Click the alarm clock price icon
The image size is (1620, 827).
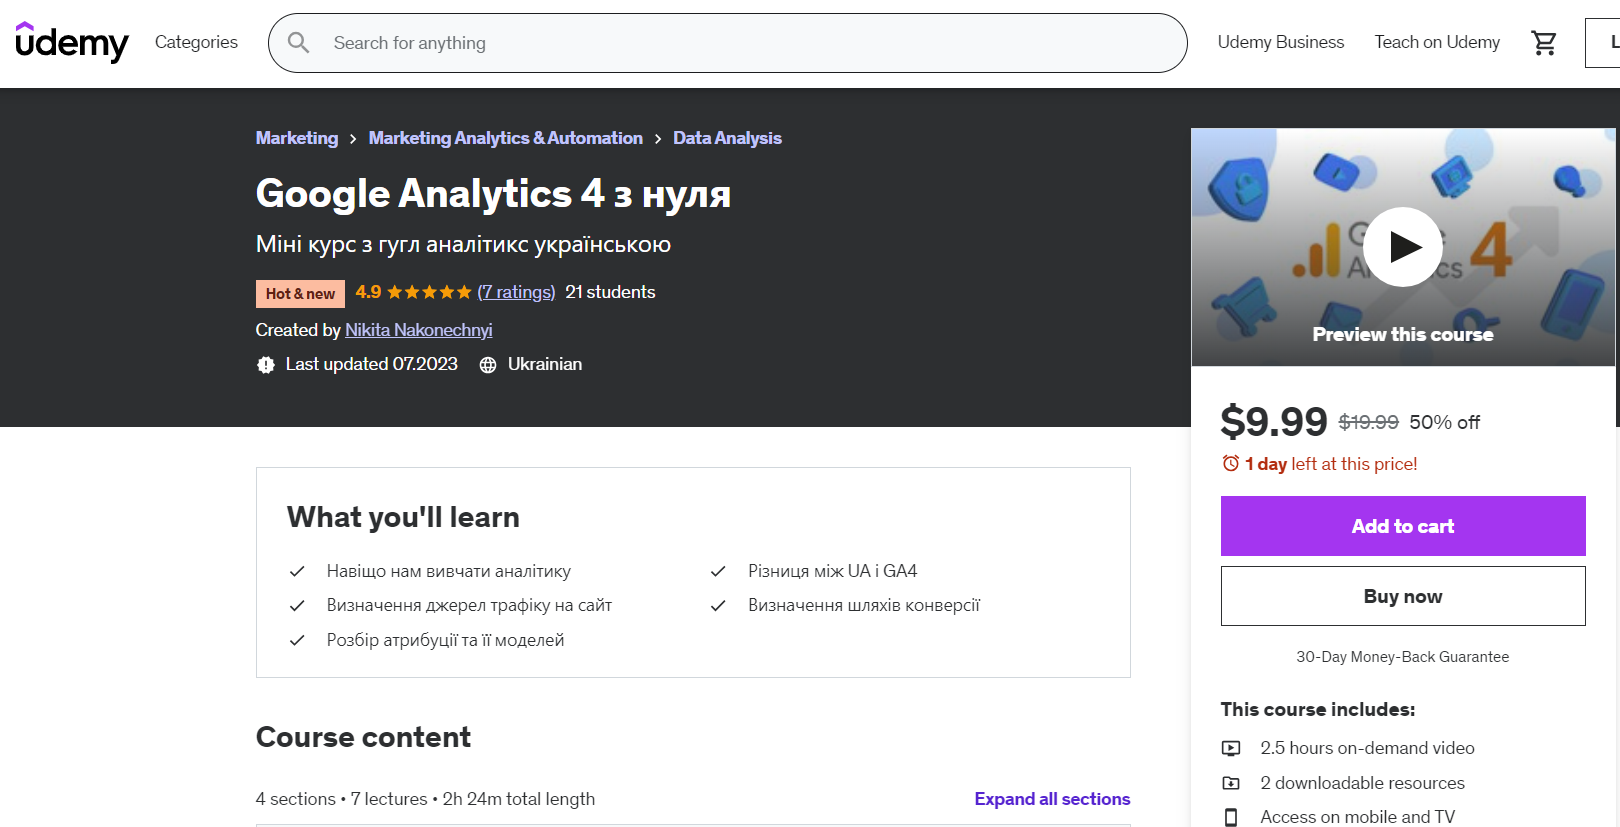[1231, 463]
